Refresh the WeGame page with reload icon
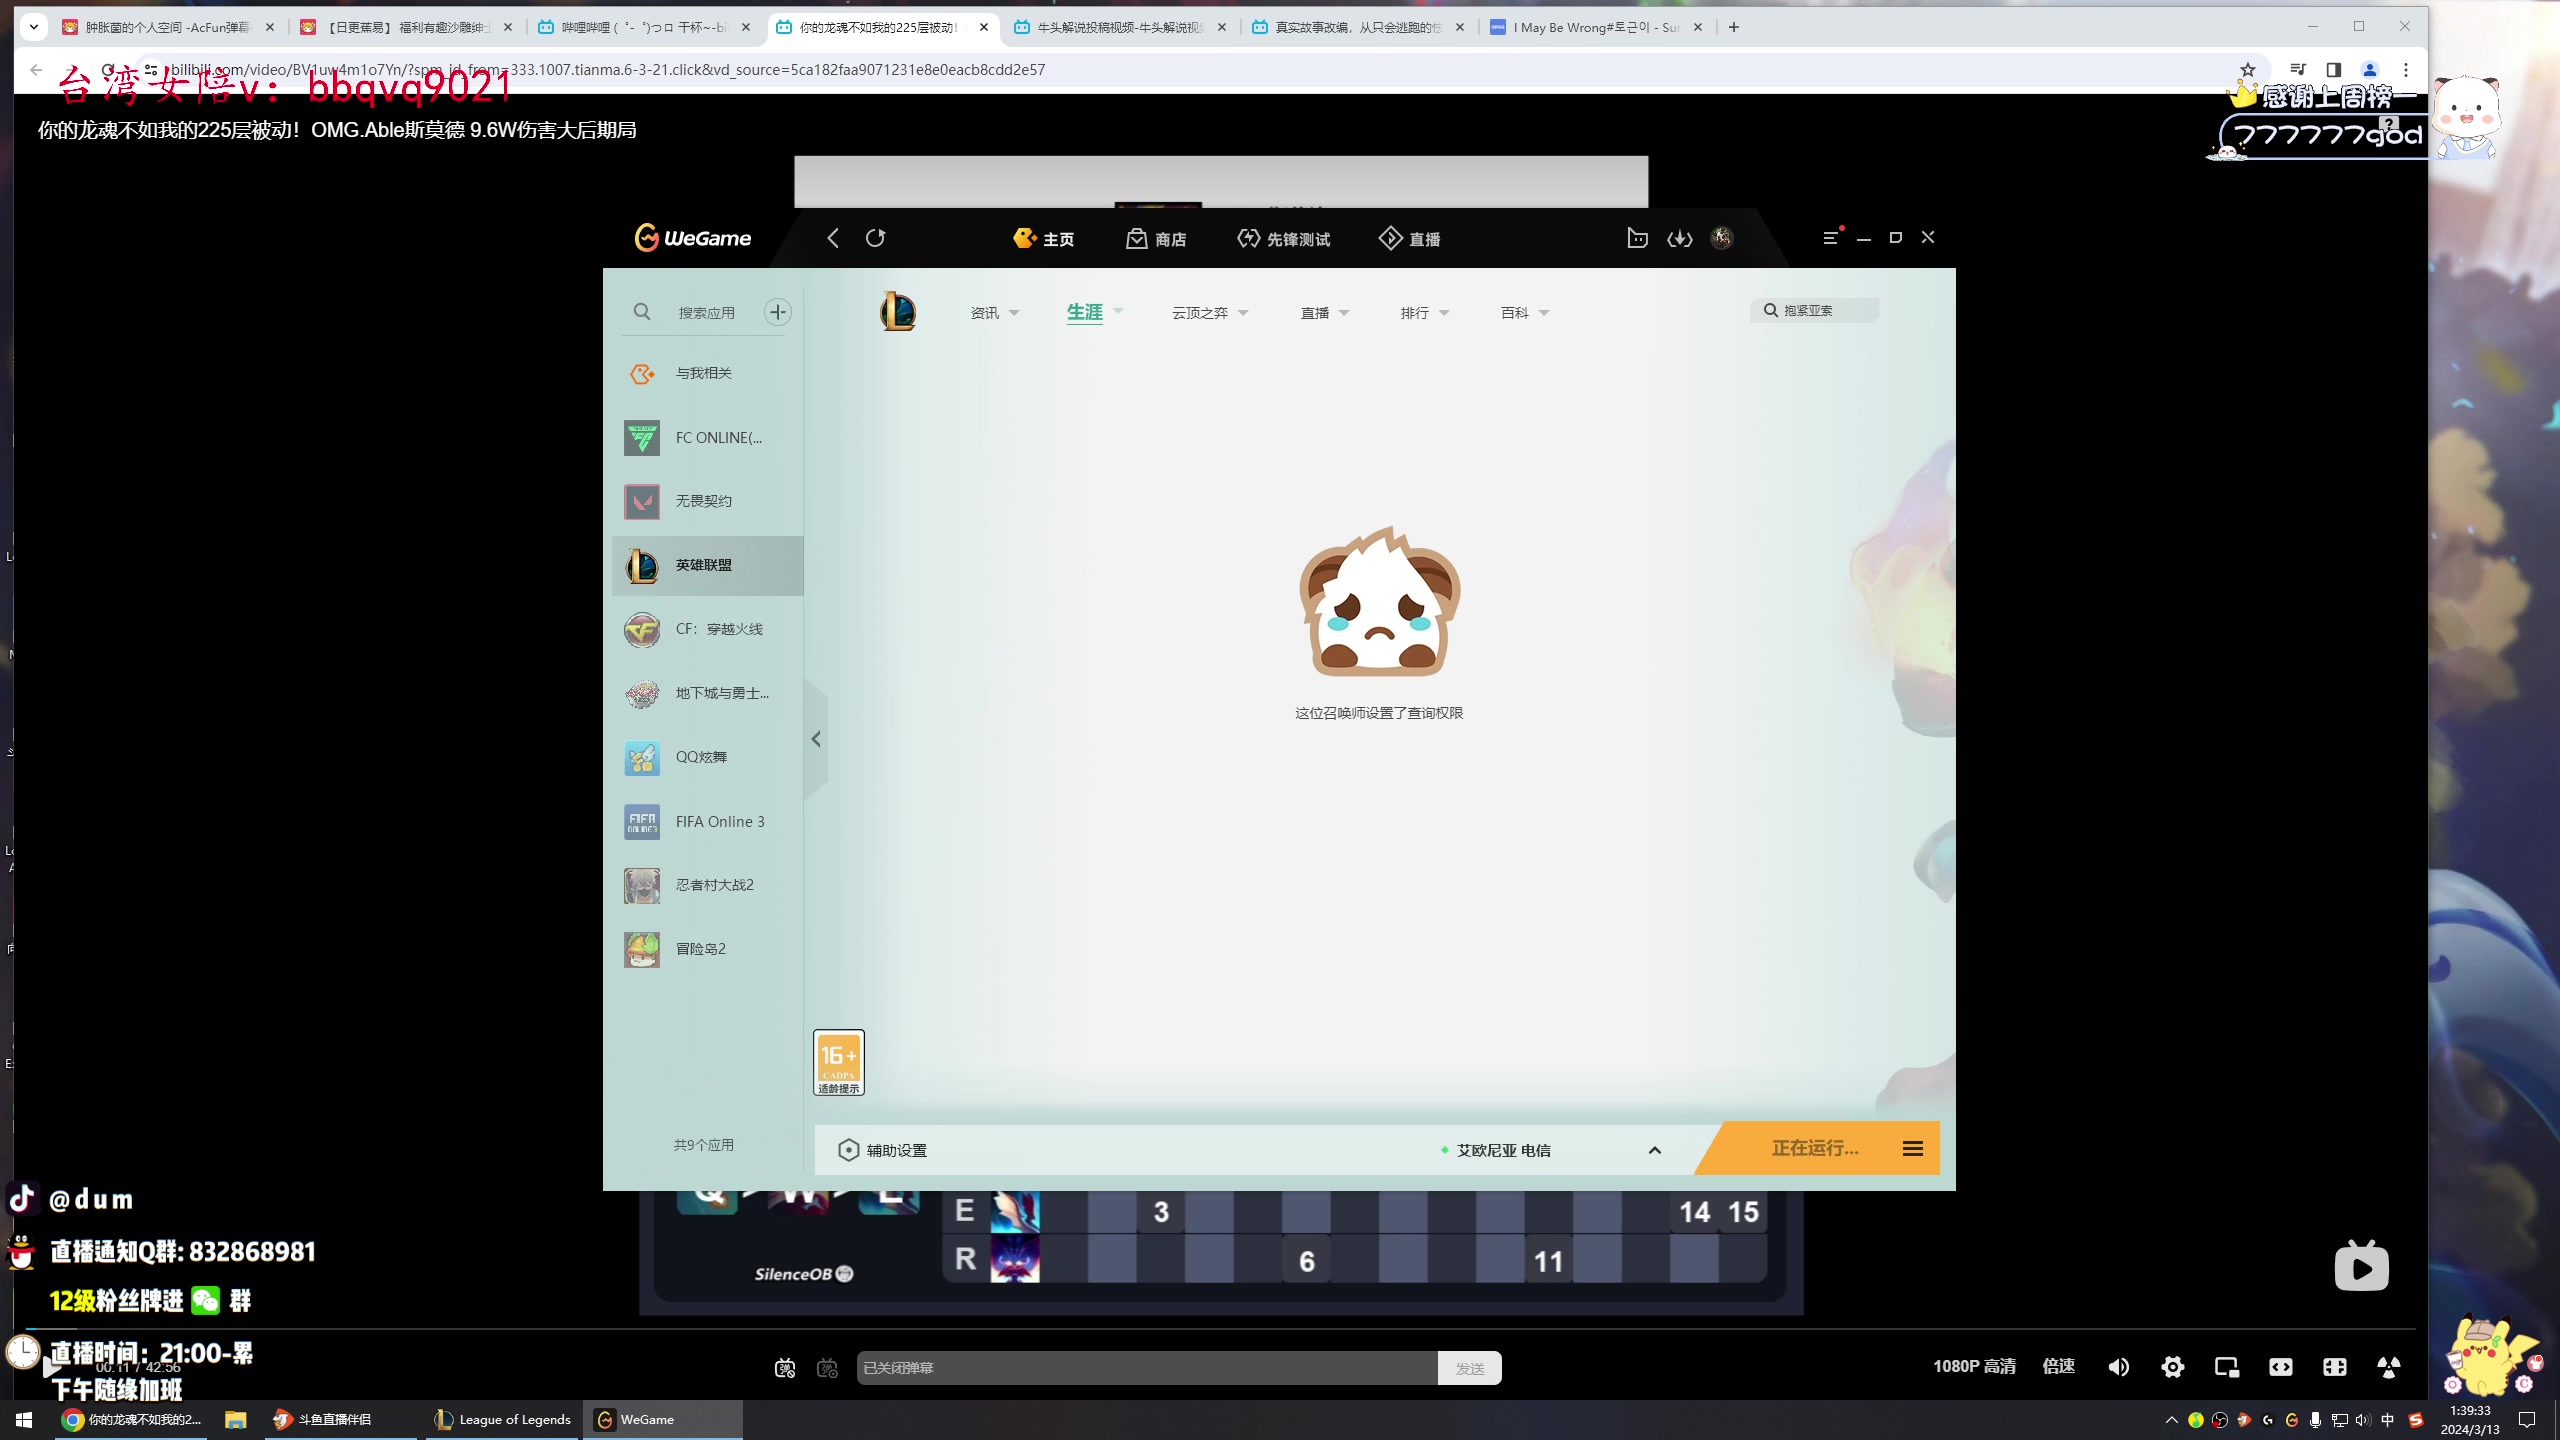The width and height of the screenshot is (2560, 1440). click(875, 238)
